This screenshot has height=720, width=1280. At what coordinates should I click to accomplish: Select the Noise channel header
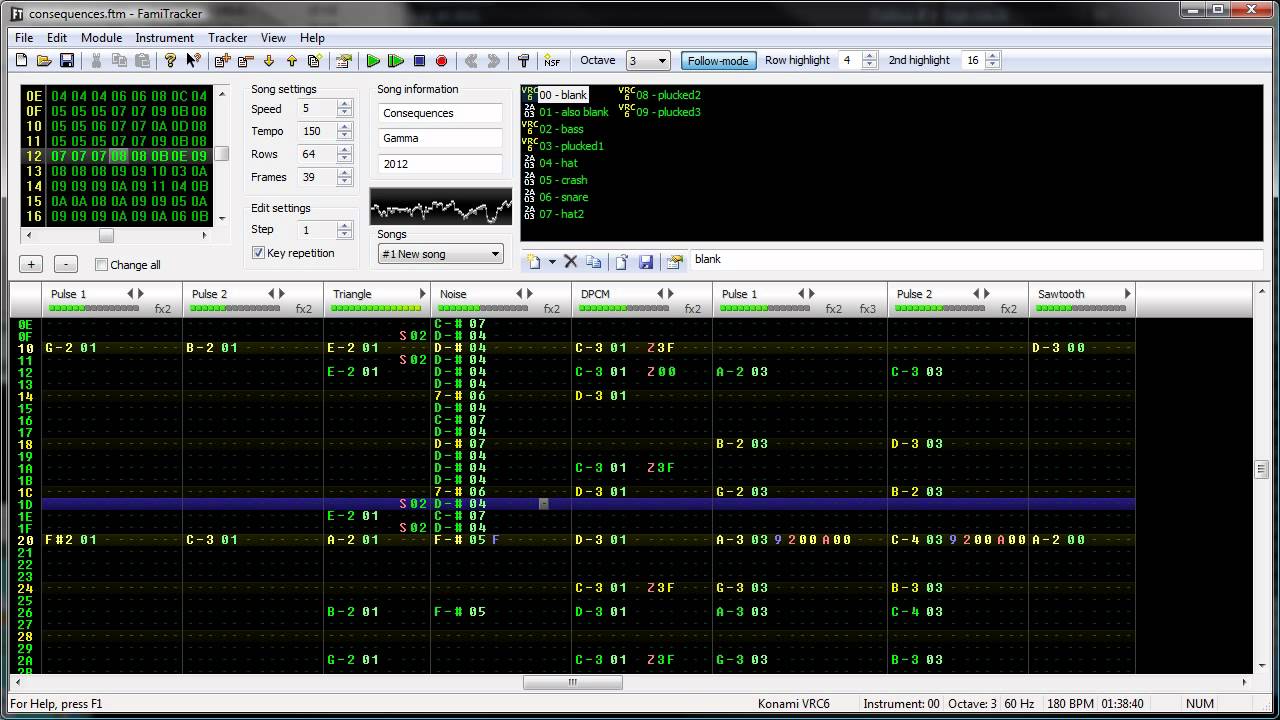point(501,300)
